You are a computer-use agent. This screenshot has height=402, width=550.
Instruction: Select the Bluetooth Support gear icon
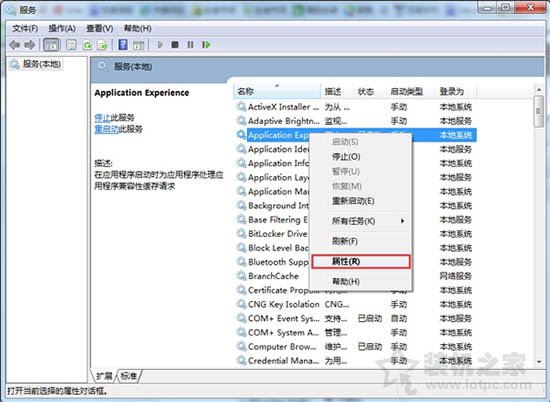(241, 262)
